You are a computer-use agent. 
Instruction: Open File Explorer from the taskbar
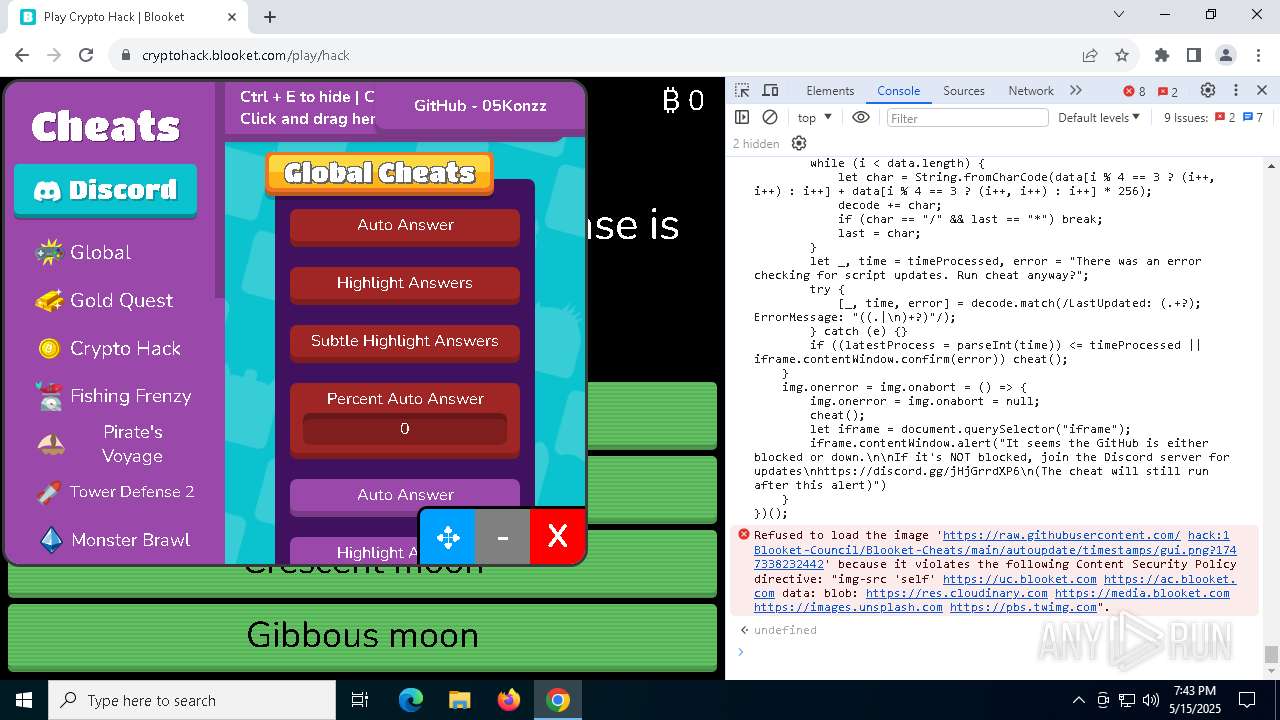point(460,700)
